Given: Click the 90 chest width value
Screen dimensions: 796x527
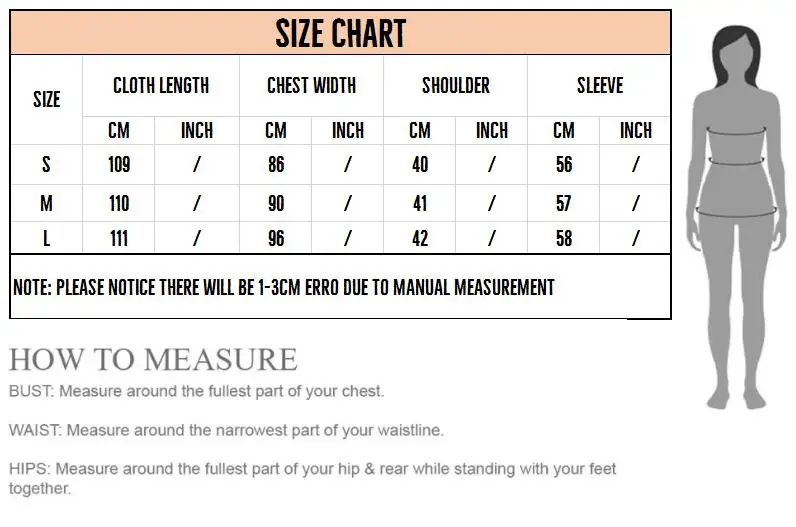Looking at the screenshot, I should click(276, 203).
